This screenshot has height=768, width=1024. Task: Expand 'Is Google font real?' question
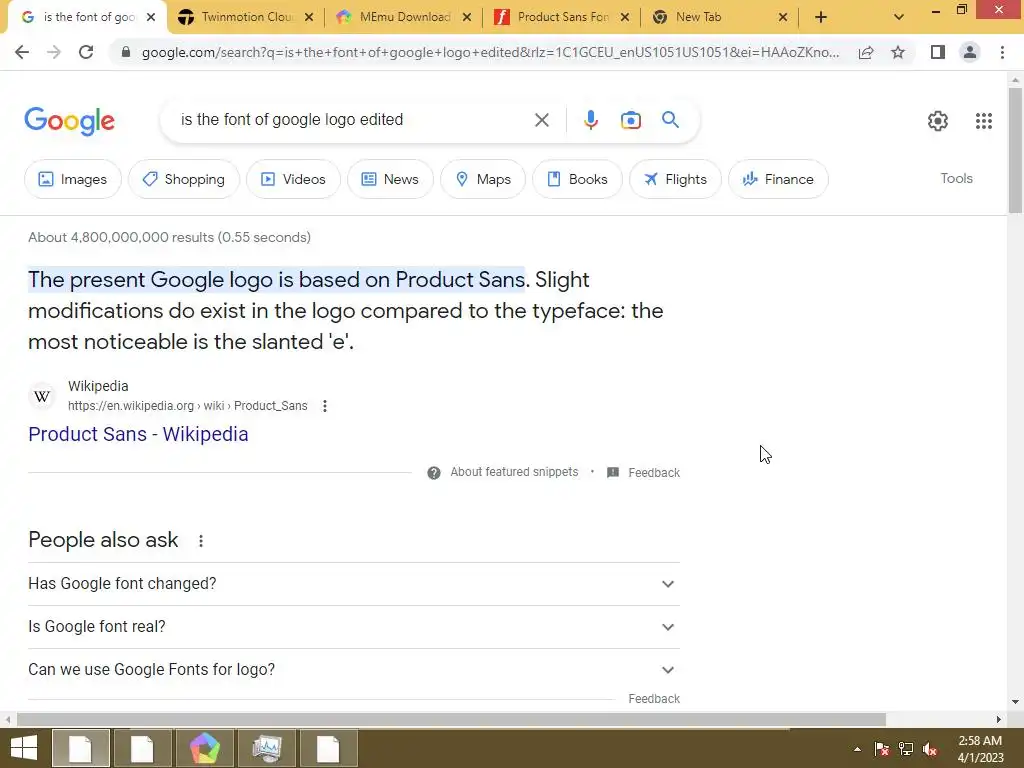coord(354,627)
